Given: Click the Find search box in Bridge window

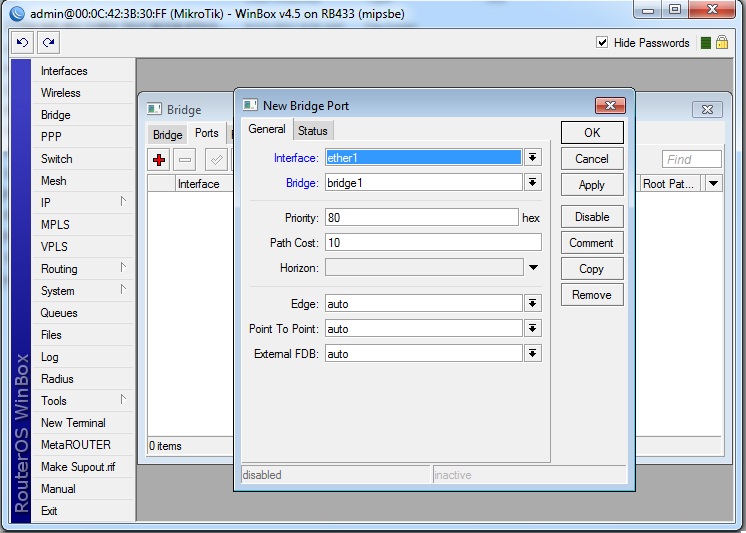Looking at the screenshot, I should 692,159.
